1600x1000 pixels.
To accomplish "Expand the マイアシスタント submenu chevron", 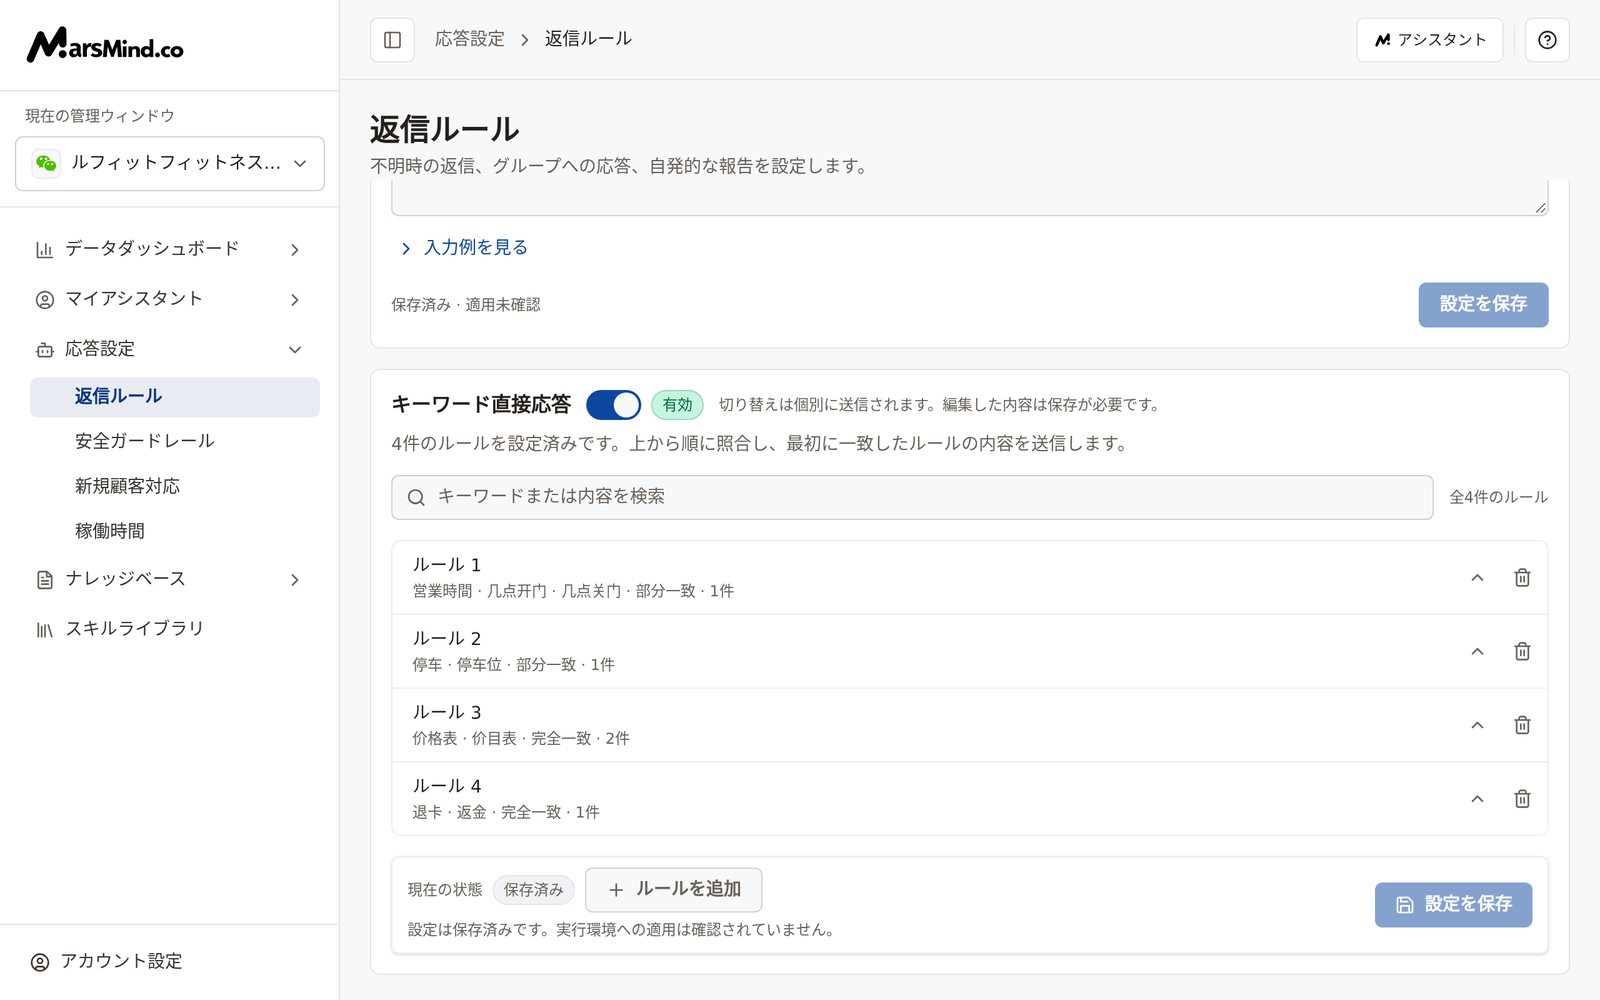I will [x=295, y=299].
